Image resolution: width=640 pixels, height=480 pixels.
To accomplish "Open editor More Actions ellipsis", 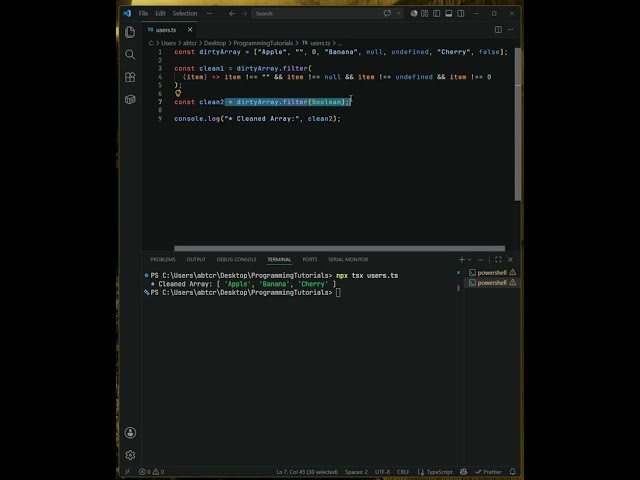I will tap(510, 29).
